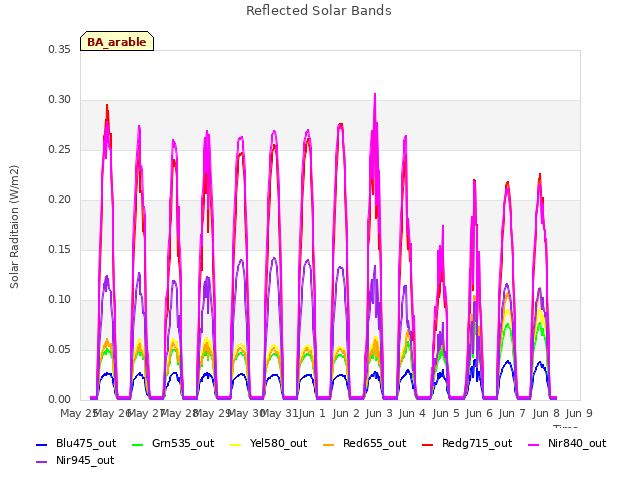Click the Jun 3 Nir840 peak above 0.30

click(375, 96)
